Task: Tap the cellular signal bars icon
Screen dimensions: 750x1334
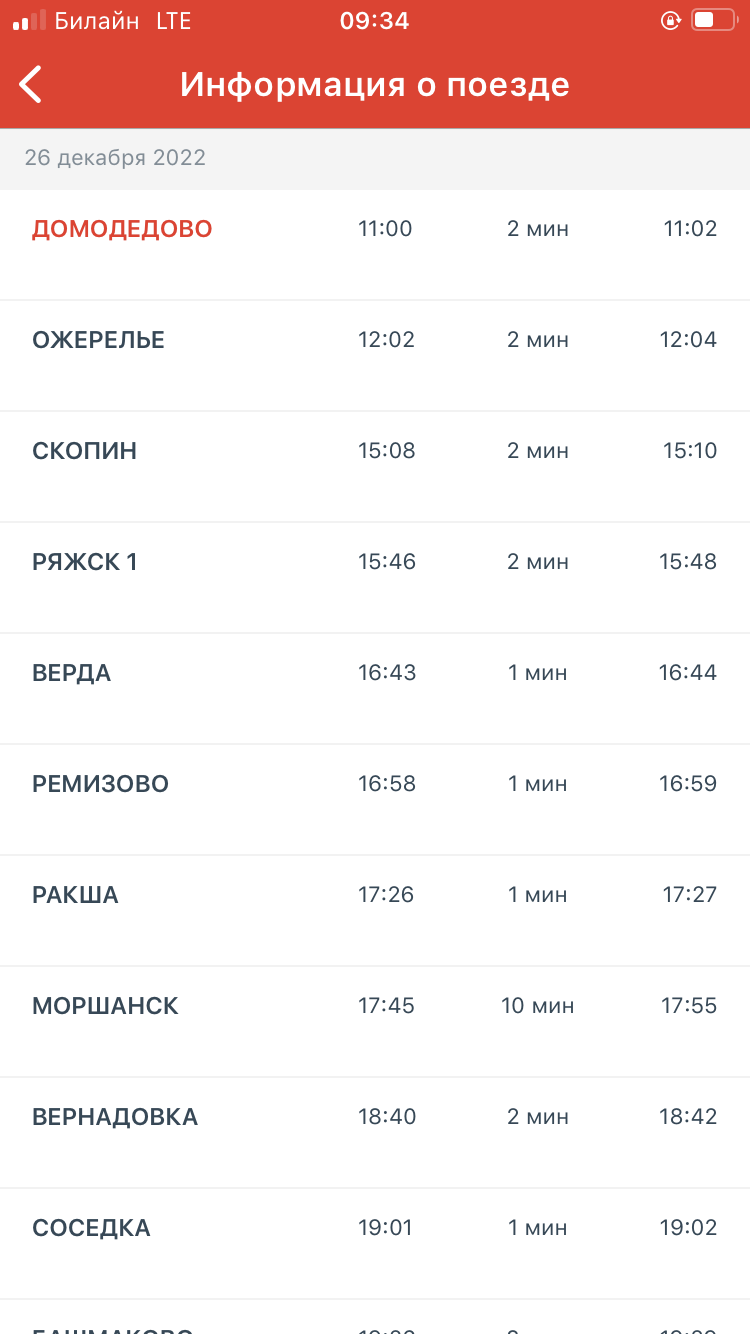Action: 29,20
